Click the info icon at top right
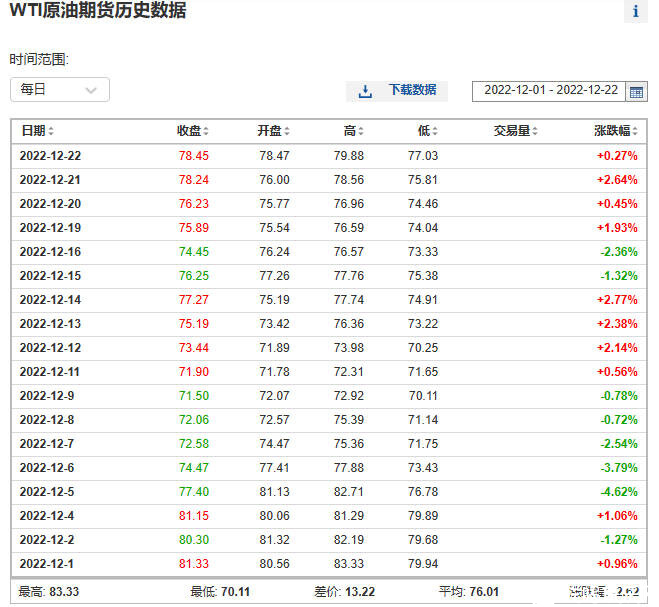This screenshot has width=659, height=607. pyautogui.click(x=635, y=11)
